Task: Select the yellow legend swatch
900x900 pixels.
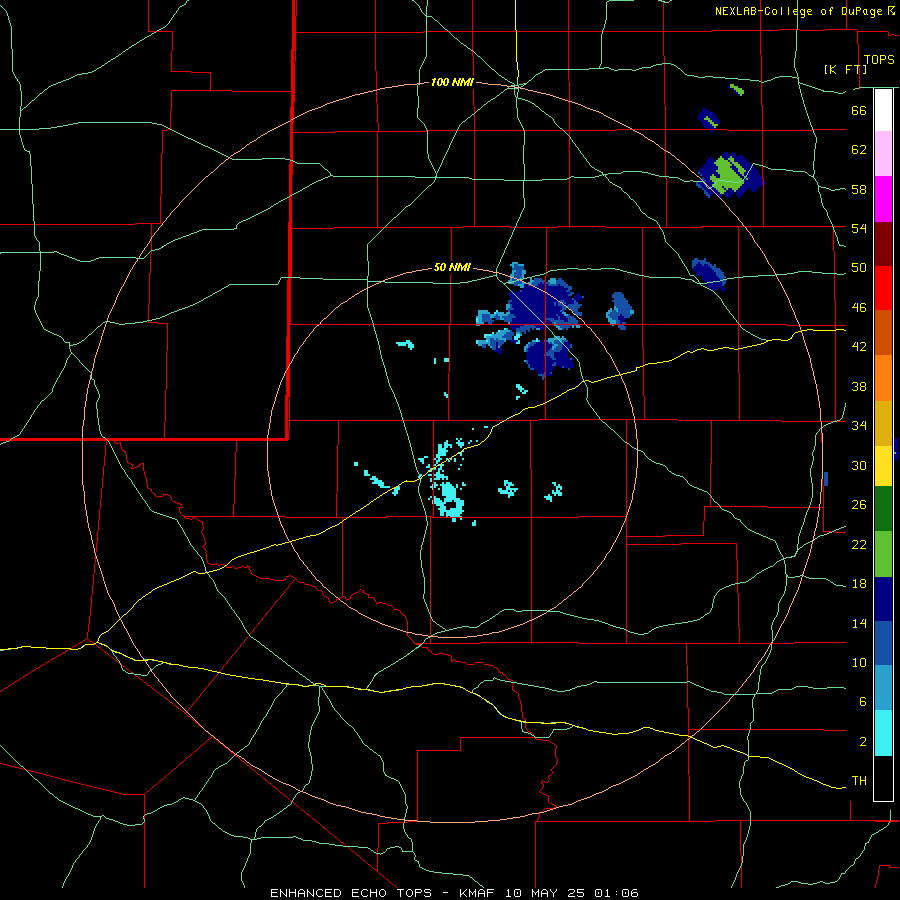Action: [x=883, y=466]
